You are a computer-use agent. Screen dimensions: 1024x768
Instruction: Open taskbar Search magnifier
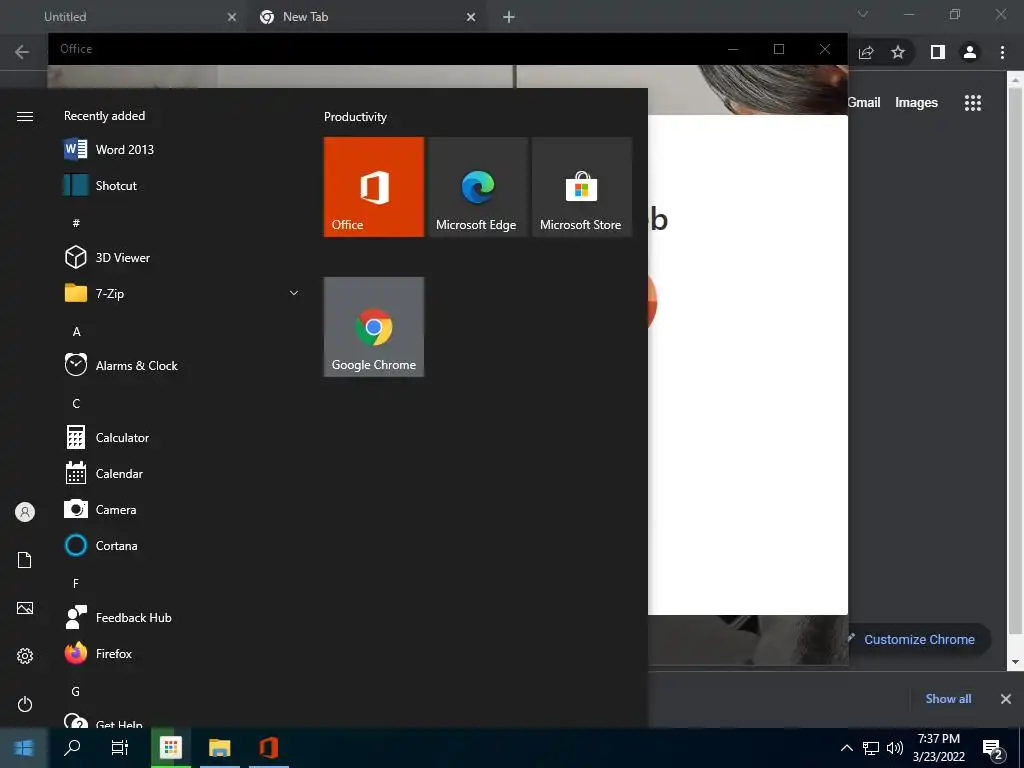pyautogui.click(x=72, y=748)
